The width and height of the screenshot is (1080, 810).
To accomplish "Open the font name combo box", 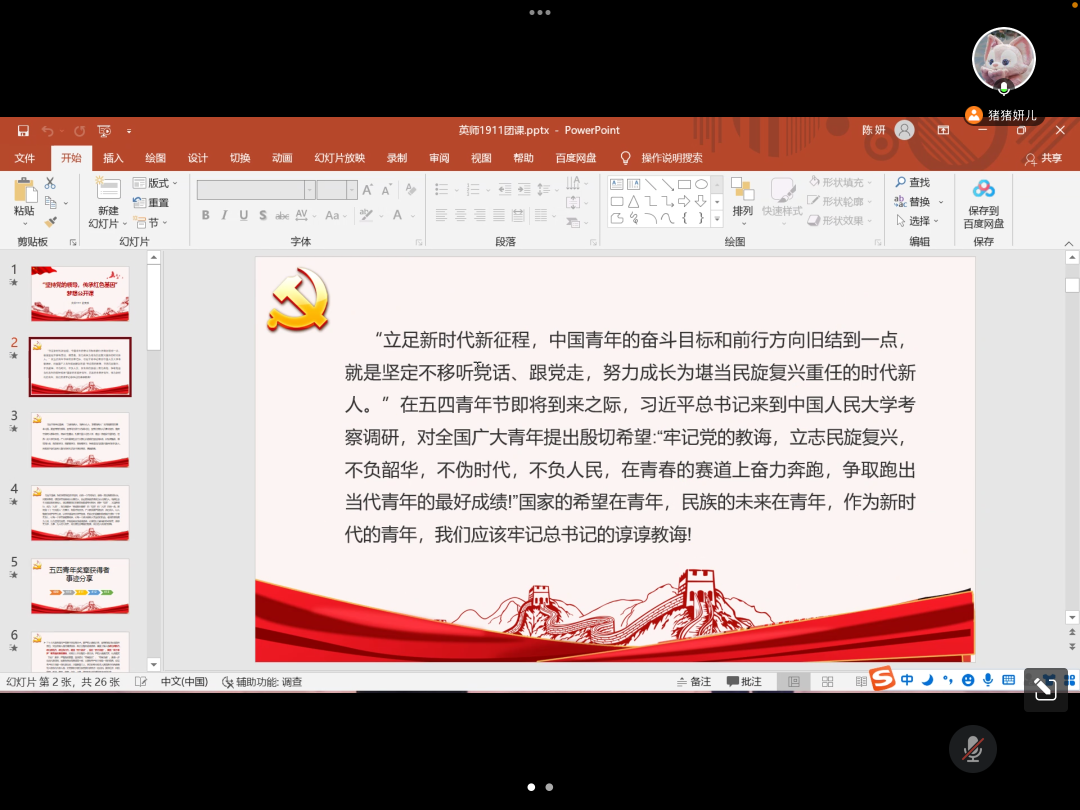I will 256,189.
